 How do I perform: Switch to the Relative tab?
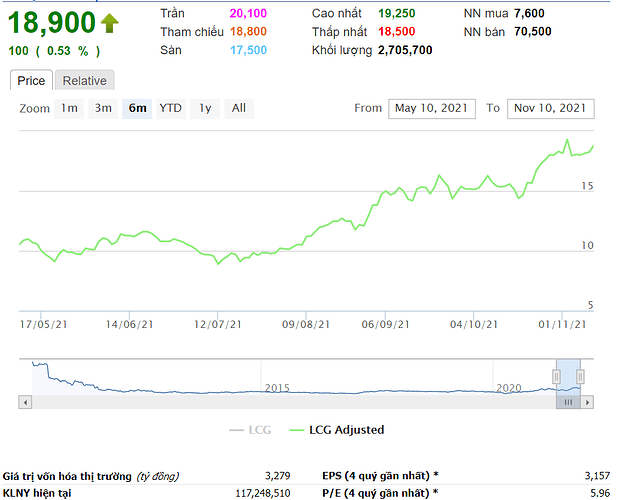84,81
